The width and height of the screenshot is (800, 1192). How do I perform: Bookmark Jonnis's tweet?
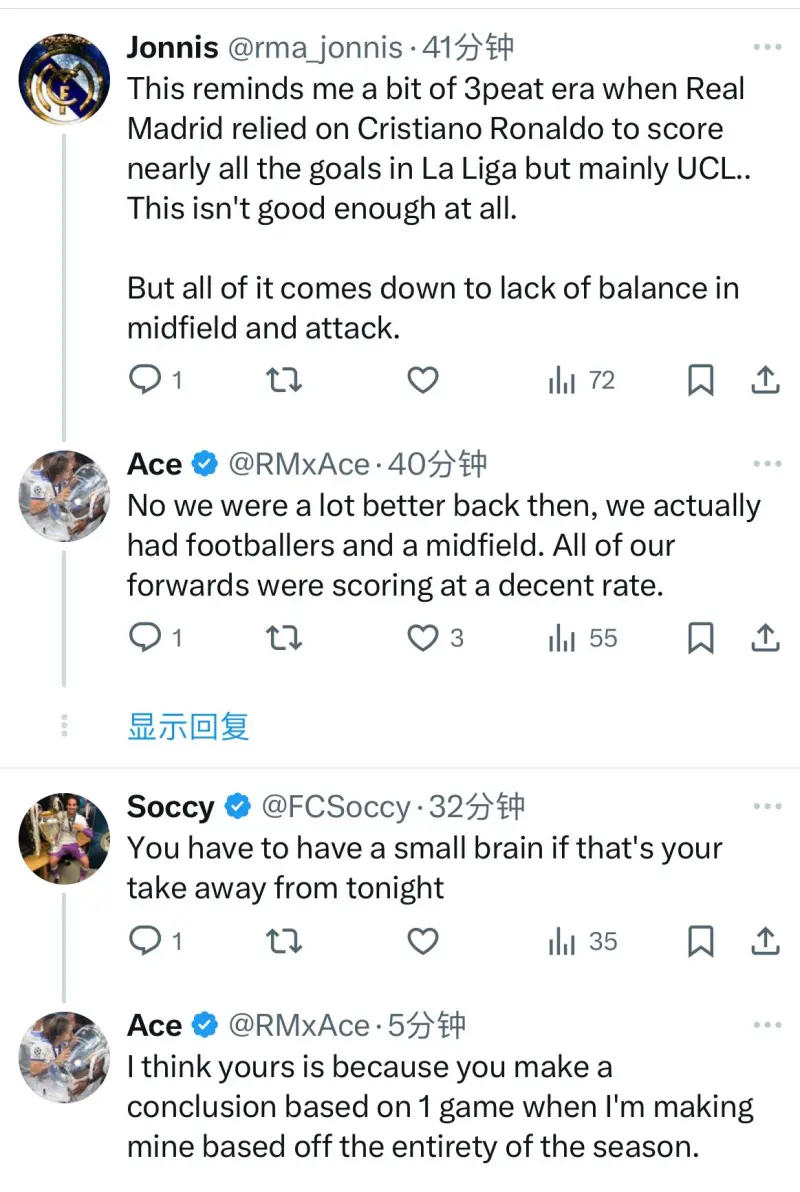click(x=701, y=380)
